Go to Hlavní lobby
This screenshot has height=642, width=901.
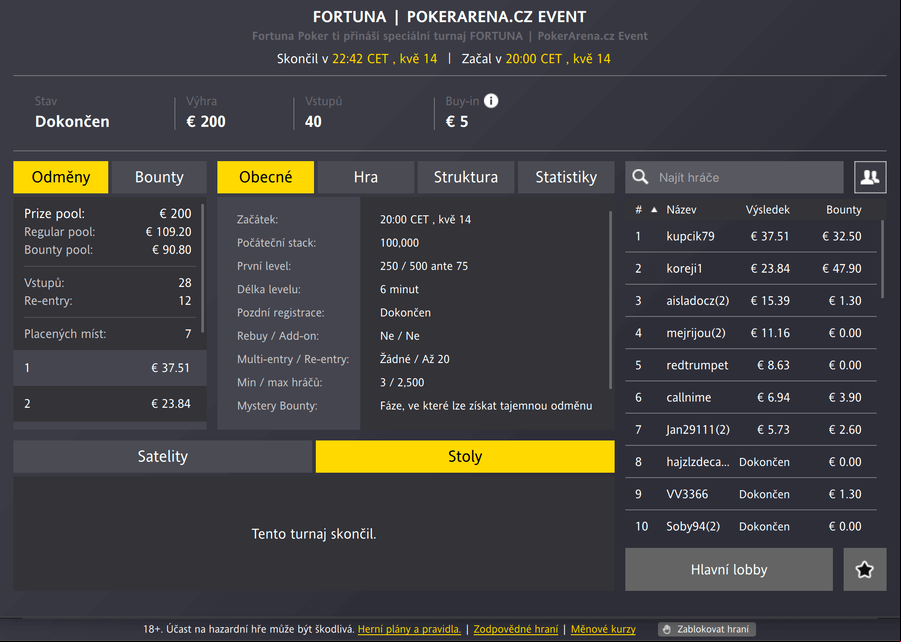click(x=729, y=570)
